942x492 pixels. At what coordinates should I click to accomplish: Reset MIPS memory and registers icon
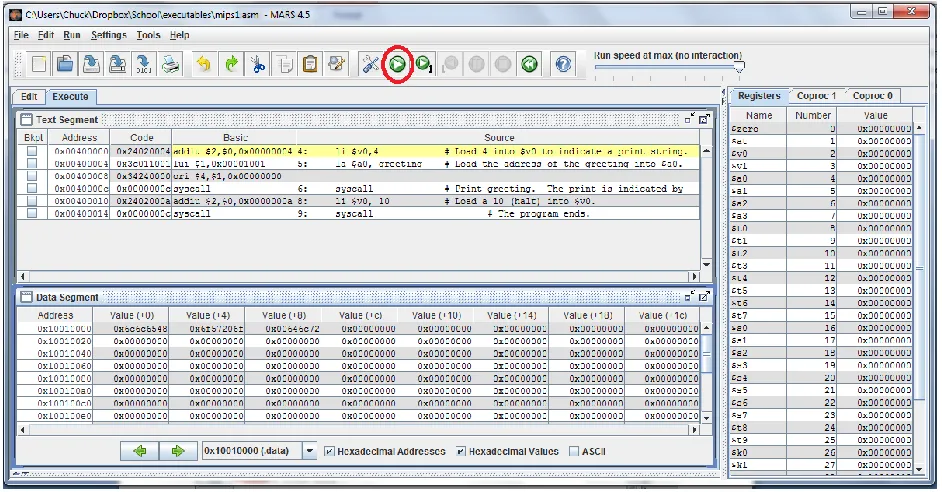tap(529, 64)
